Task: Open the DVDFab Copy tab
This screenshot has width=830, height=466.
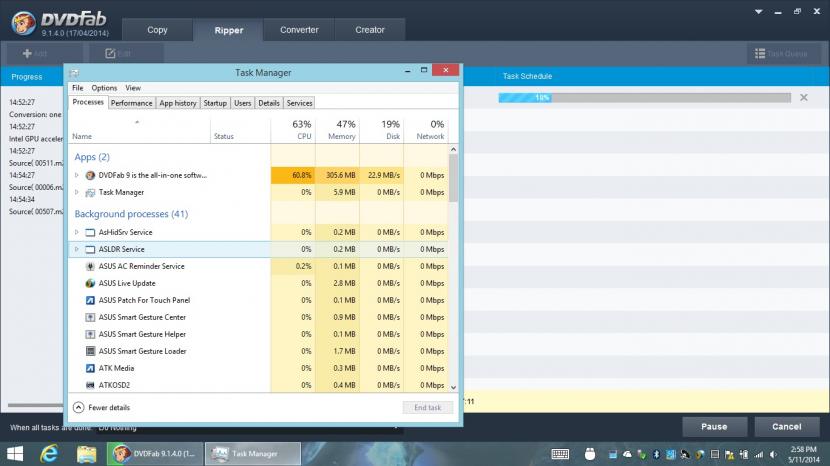Action: click(x=157, y=30)
